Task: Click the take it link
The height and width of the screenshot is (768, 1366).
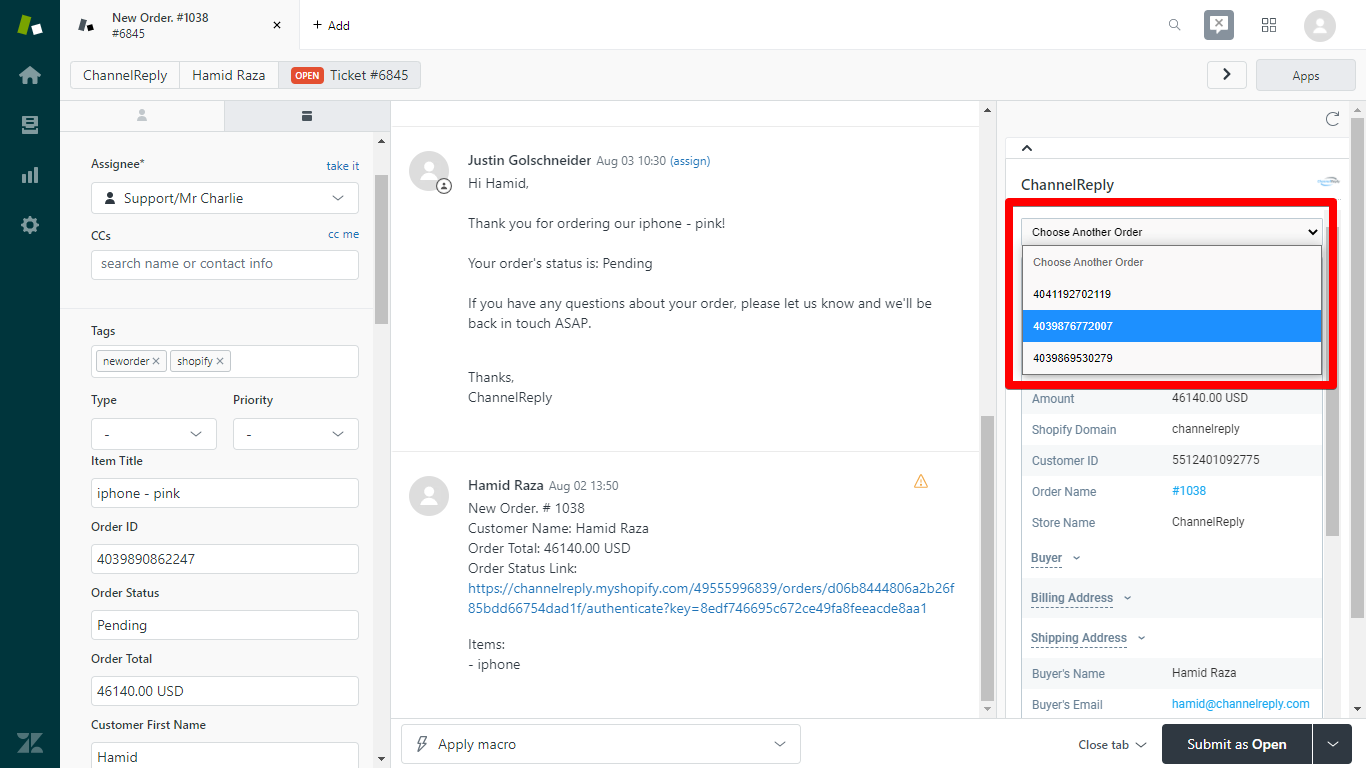Action: point(342,166)
